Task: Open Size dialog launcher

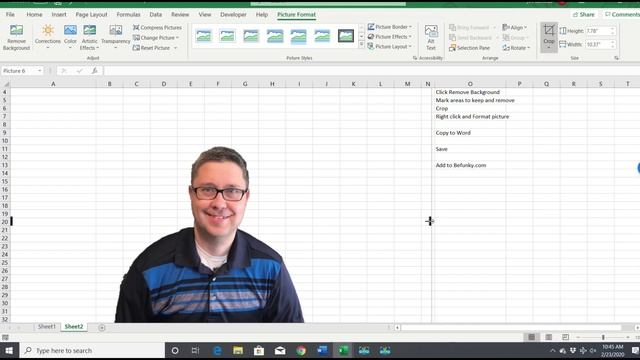Action: (x=616, y=58)
